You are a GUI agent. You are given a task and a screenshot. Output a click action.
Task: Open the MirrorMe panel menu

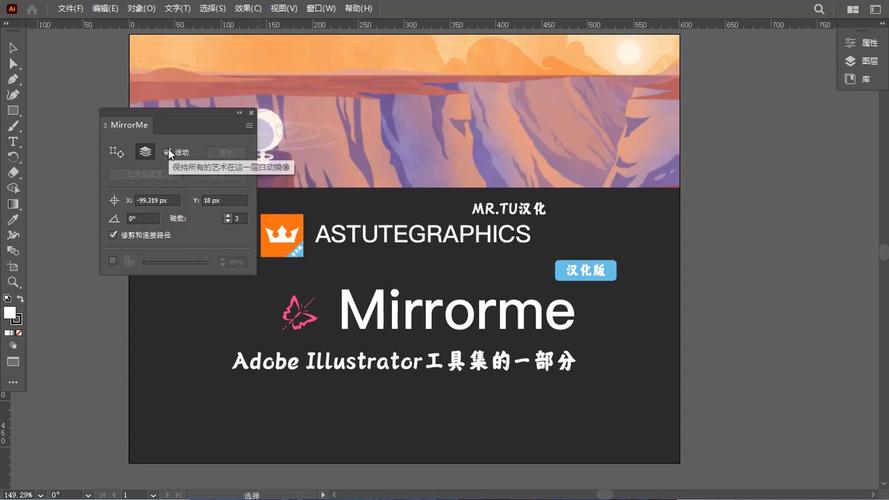pyautogui.click(x=249, y=125)
